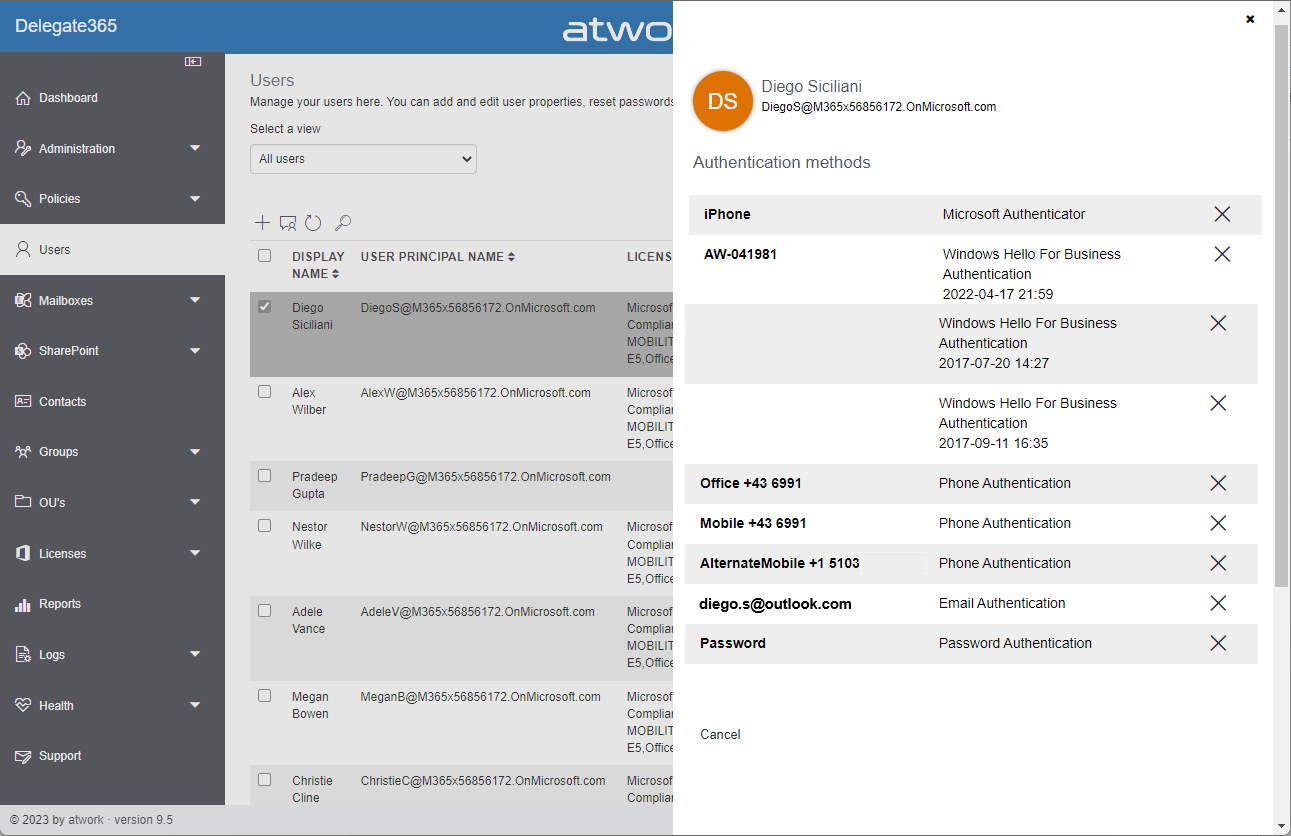Check the Alex Wilber row checkbox
Screen dimensions: 1291x836
pos(265,392)
